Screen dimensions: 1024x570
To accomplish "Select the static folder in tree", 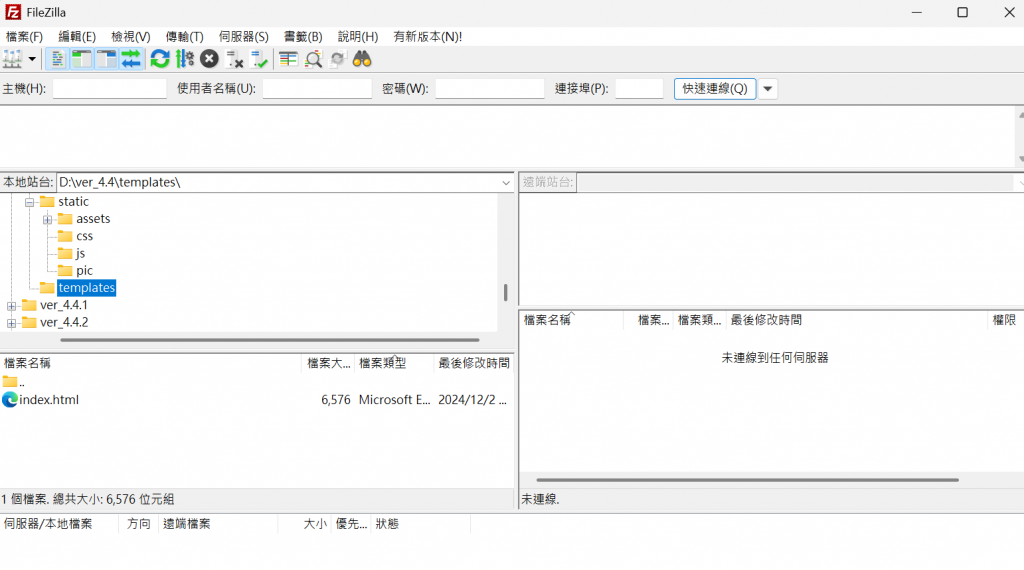I will tap(73, 202).
